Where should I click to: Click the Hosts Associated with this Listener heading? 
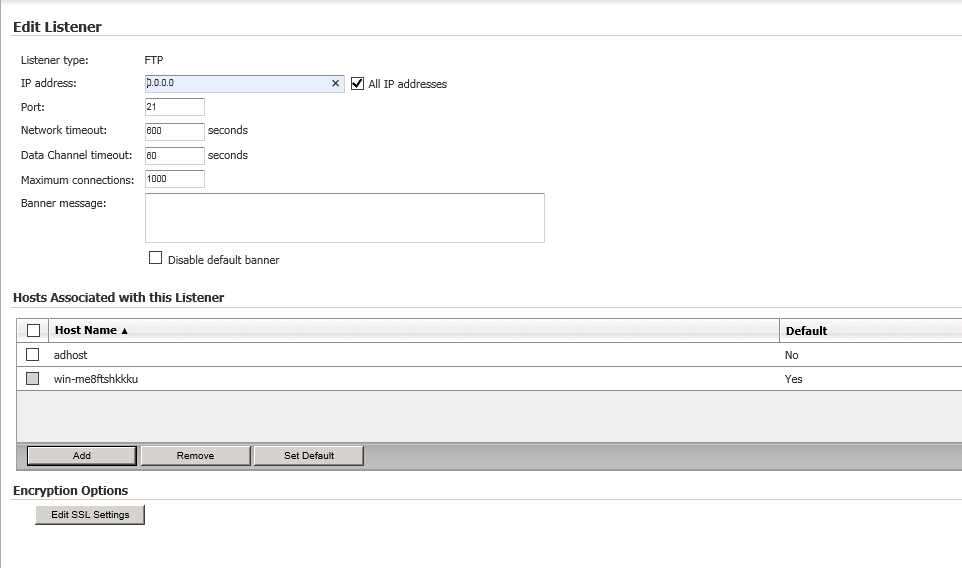[x=118, y=297]
